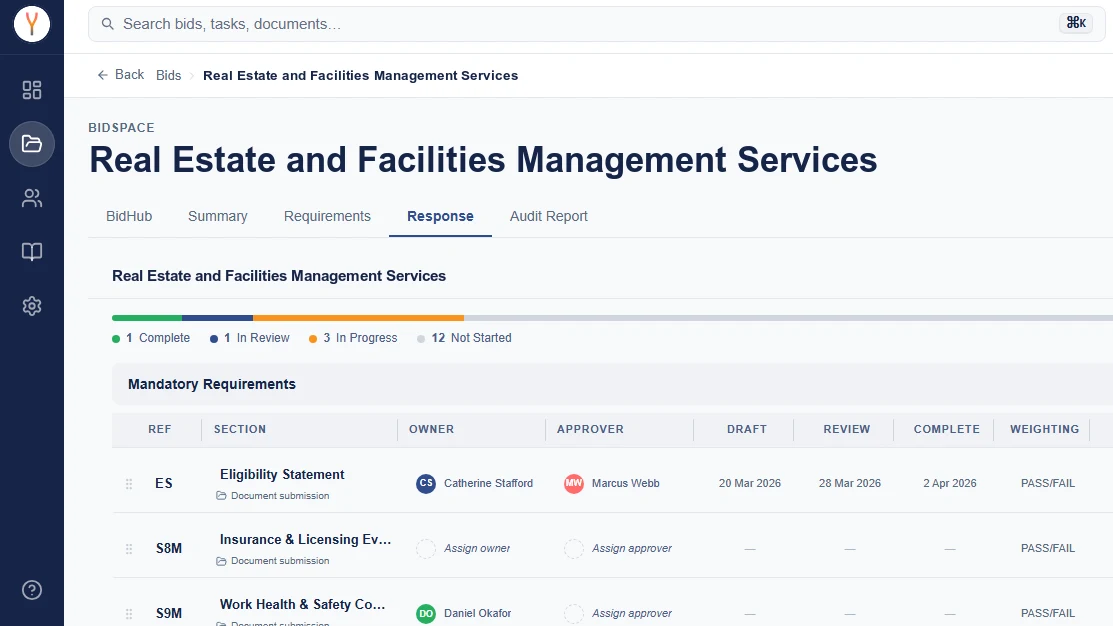Open the Insurance & Licensing Ev... section
Viewport: 1113px width, 626px height.
click(x=305, y=539)
